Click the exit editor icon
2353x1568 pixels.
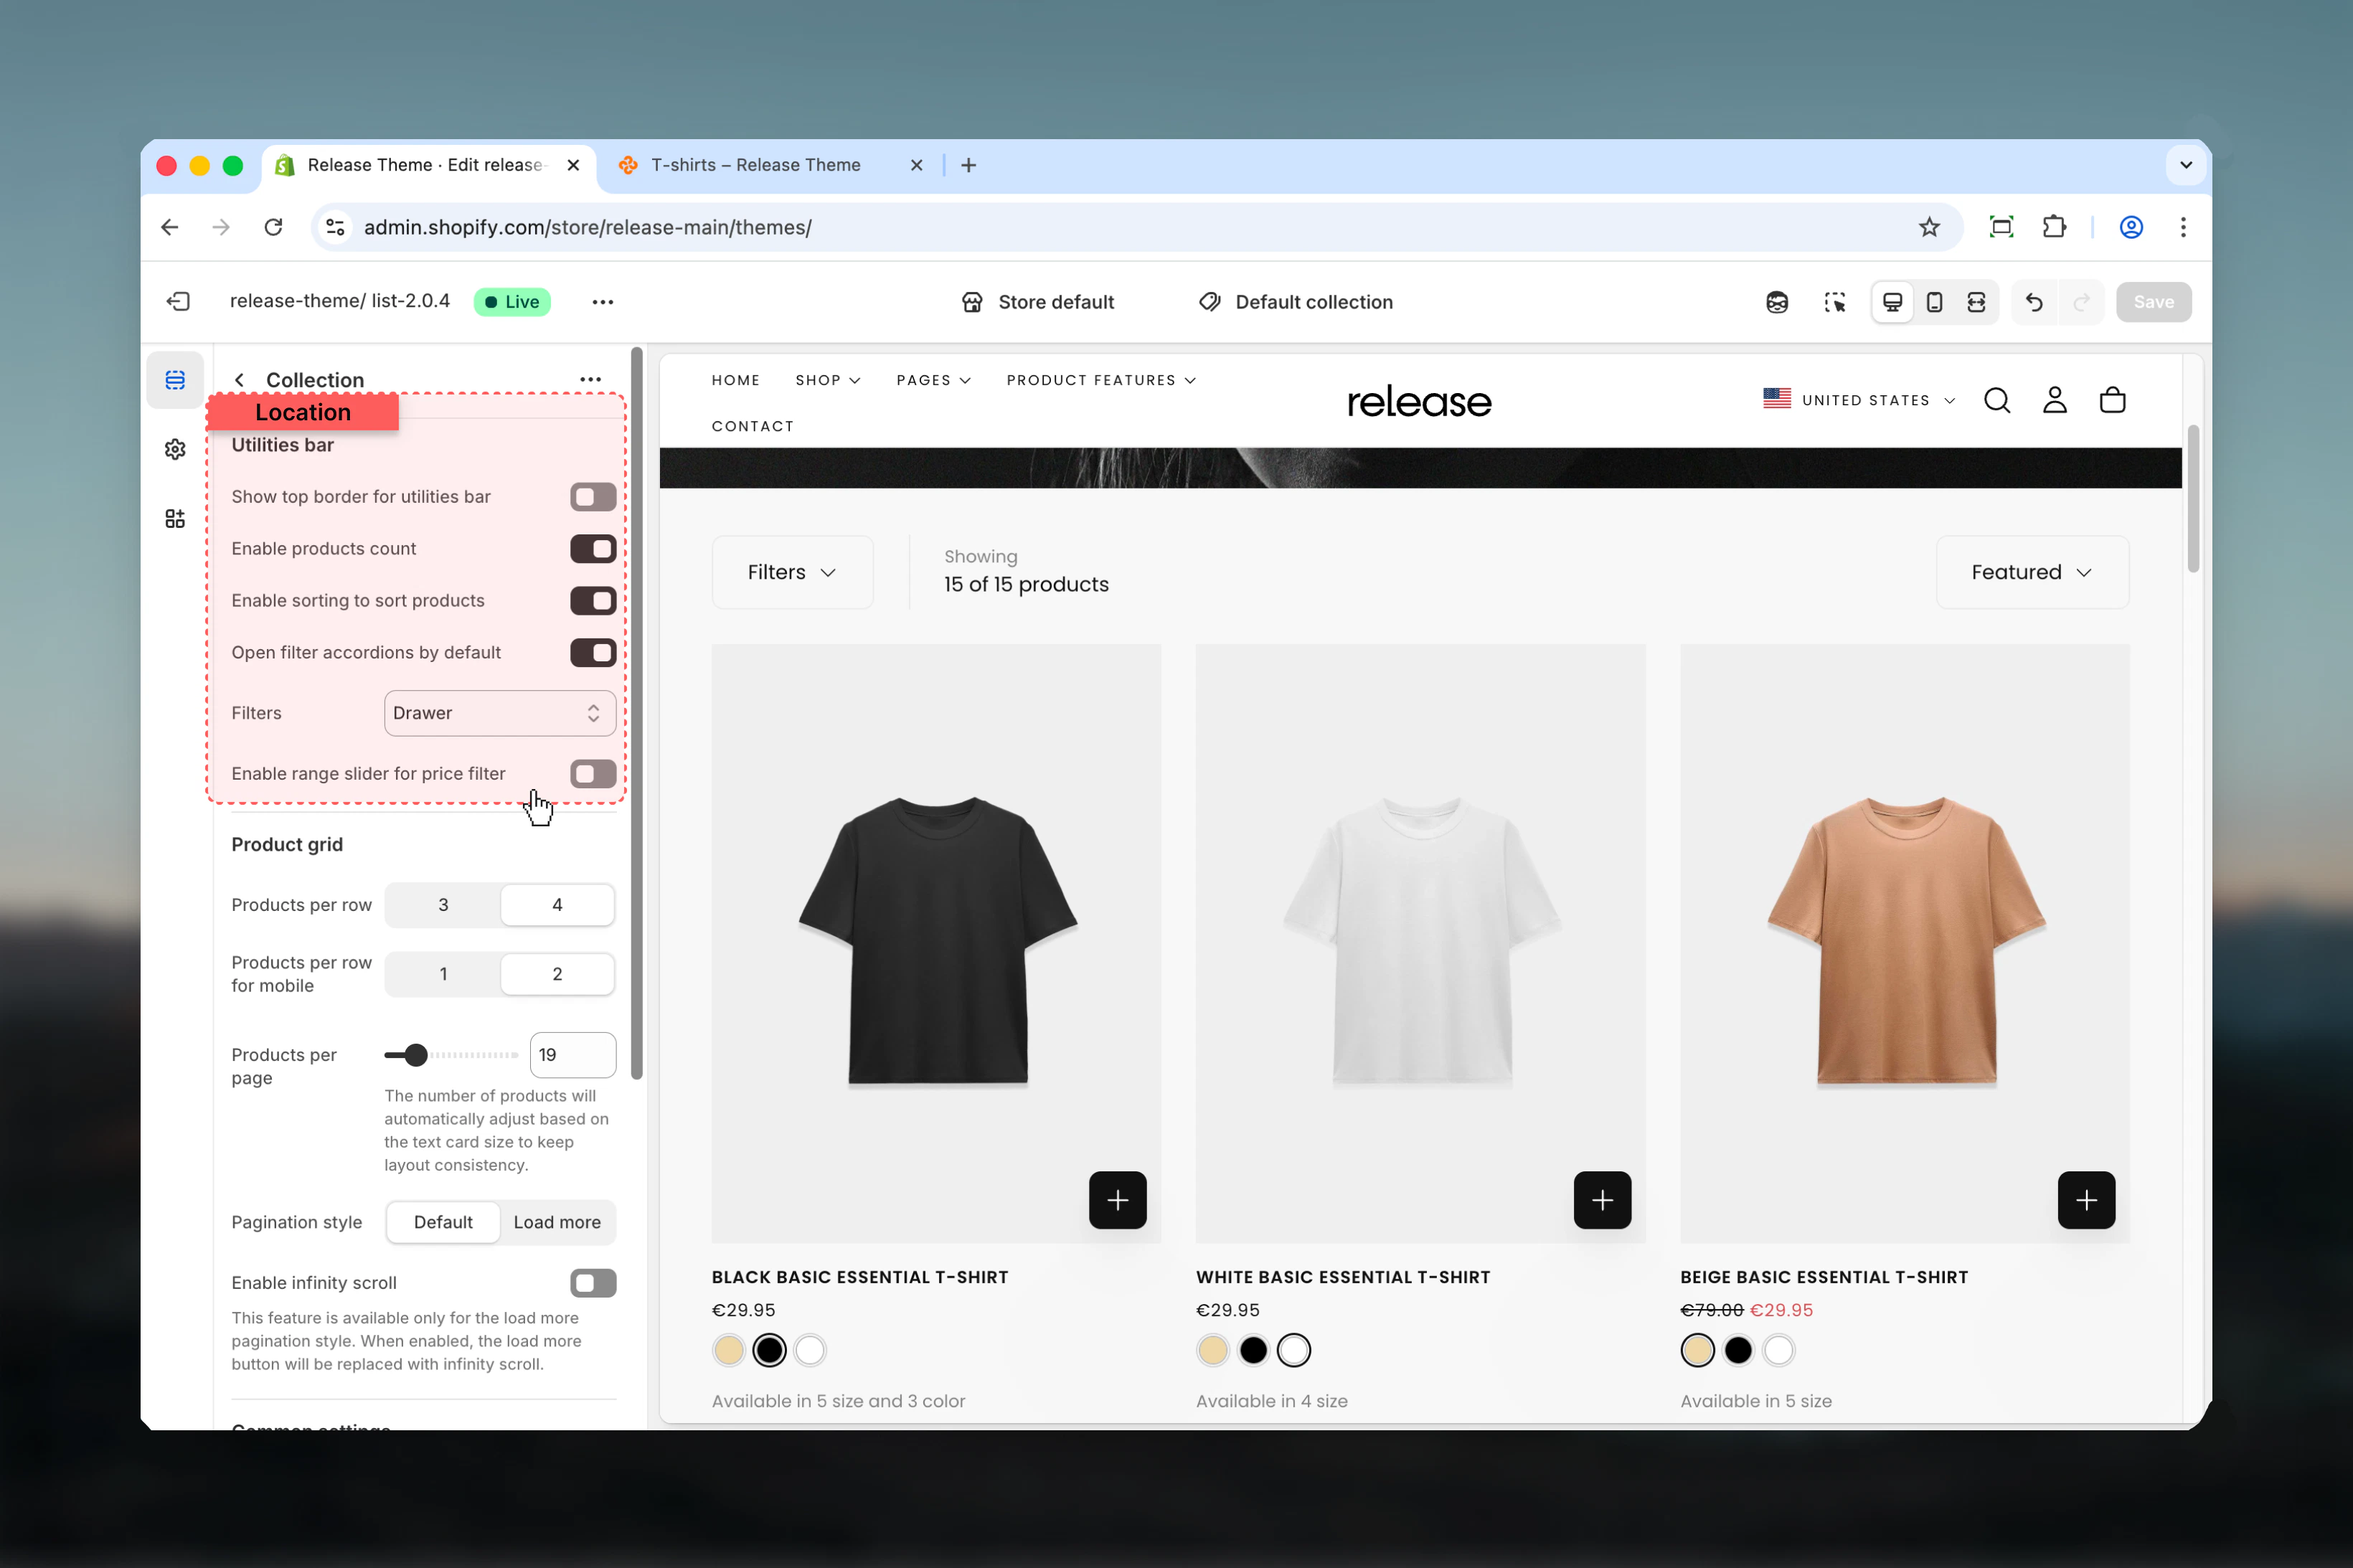coord(179,302)
